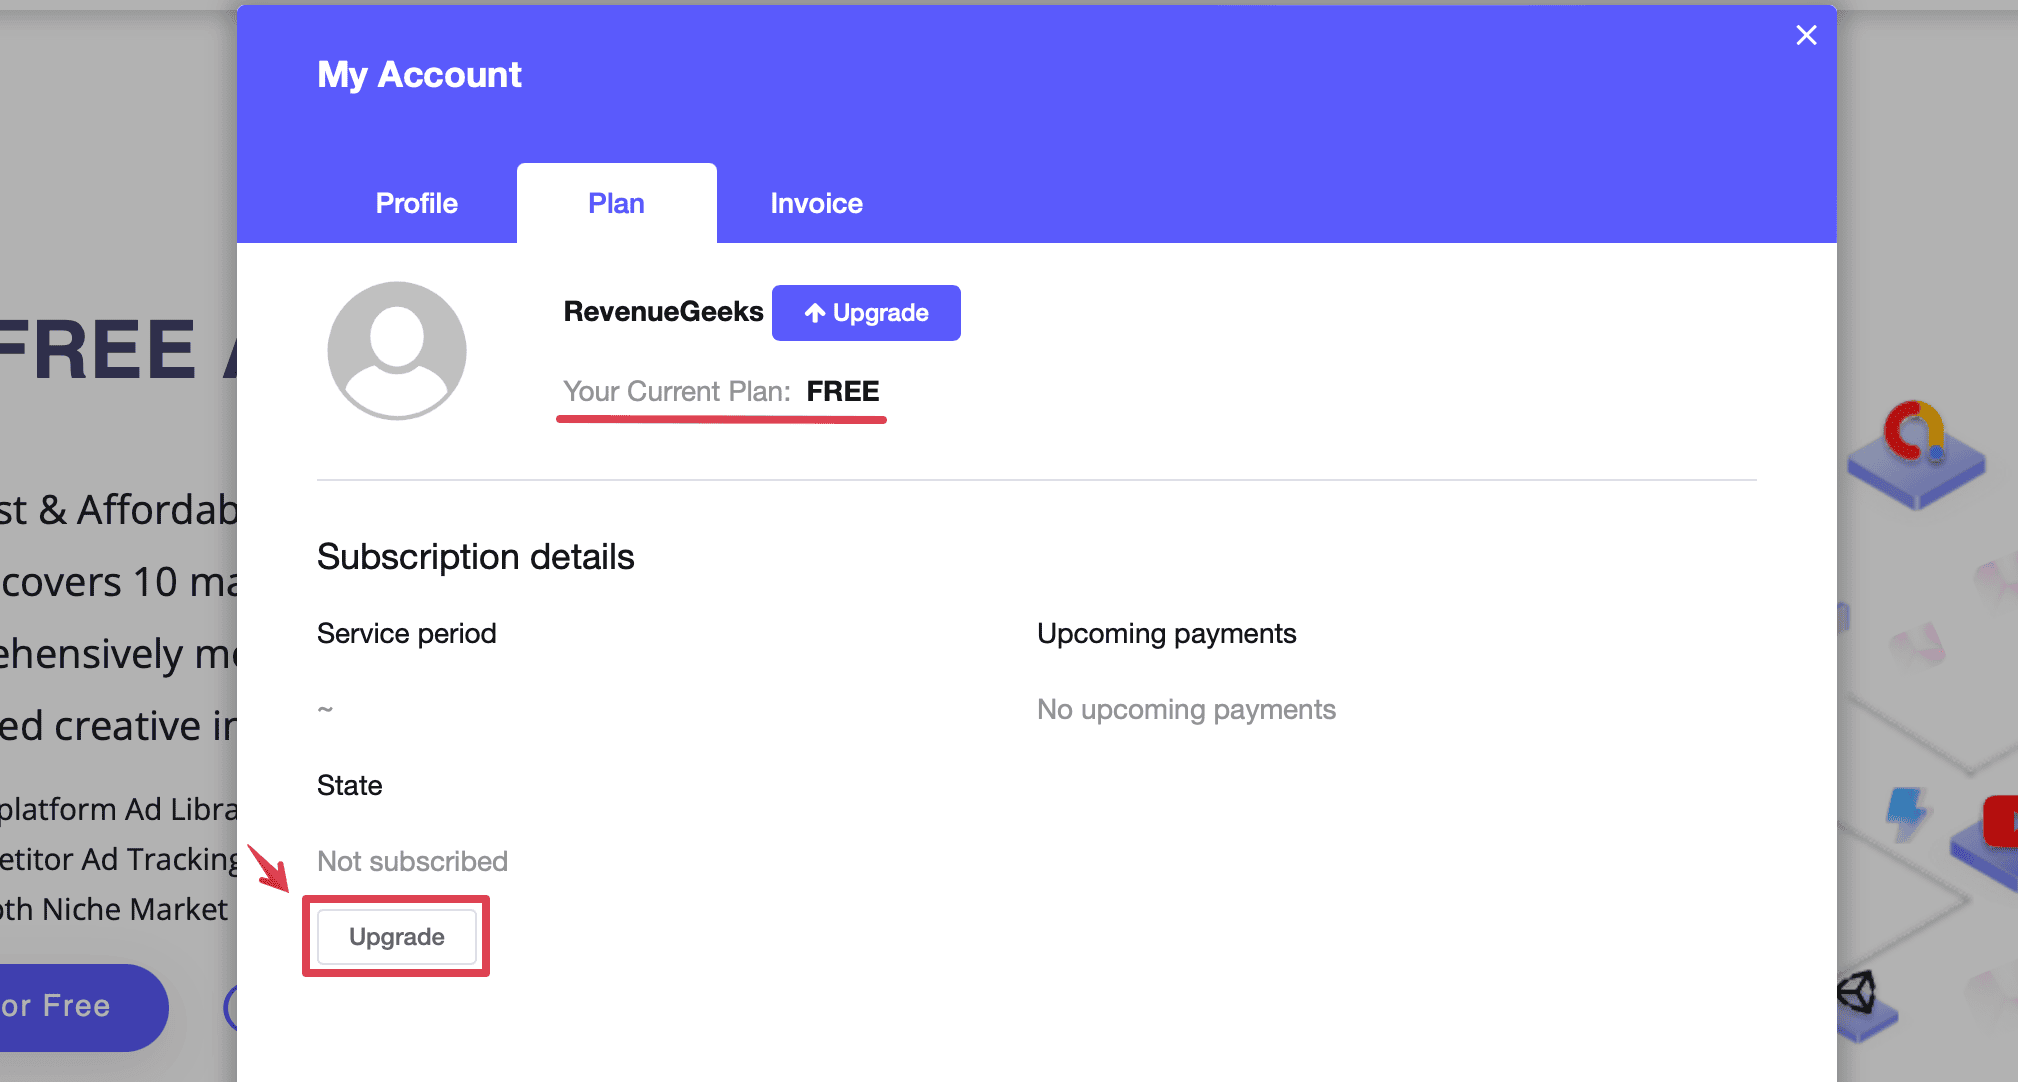Open the Invoice tab
This screenshot has width=2018, height=1082.
click(x=816, y=203)
